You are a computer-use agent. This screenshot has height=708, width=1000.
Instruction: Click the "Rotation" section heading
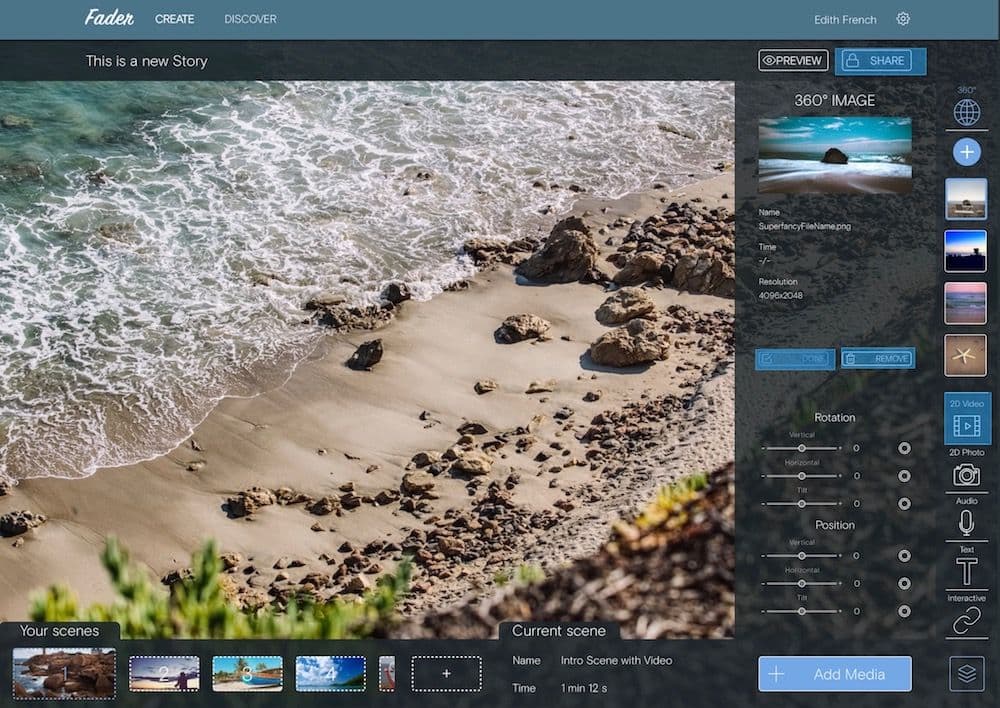835,417
